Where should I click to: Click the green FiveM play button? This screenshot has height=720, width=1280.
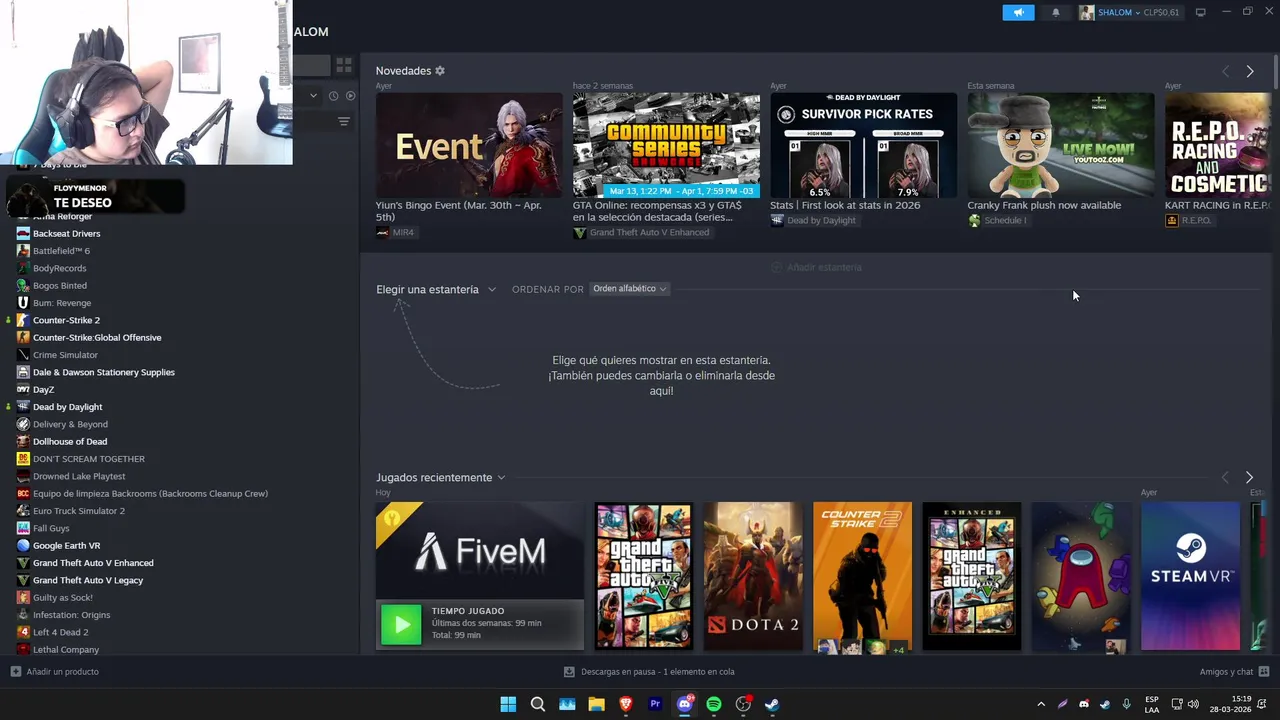[x=401, y=625]
